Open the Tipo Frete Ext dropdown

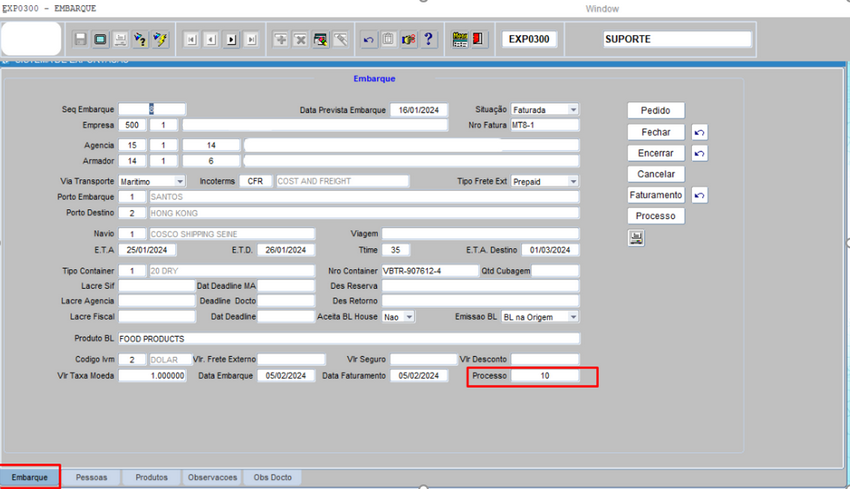click(x=573, y=181)
